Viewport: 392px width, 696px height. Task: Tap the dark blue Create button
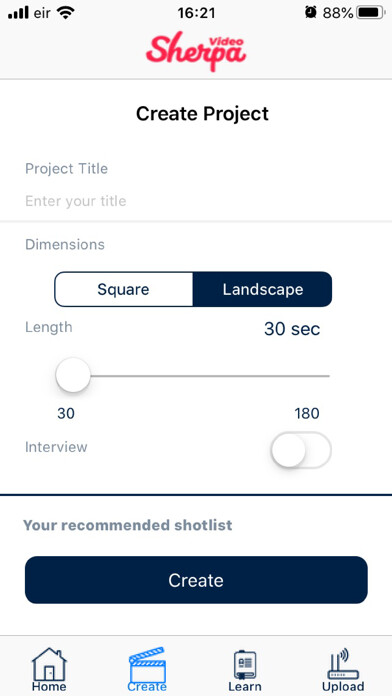(x=196, y=580)
